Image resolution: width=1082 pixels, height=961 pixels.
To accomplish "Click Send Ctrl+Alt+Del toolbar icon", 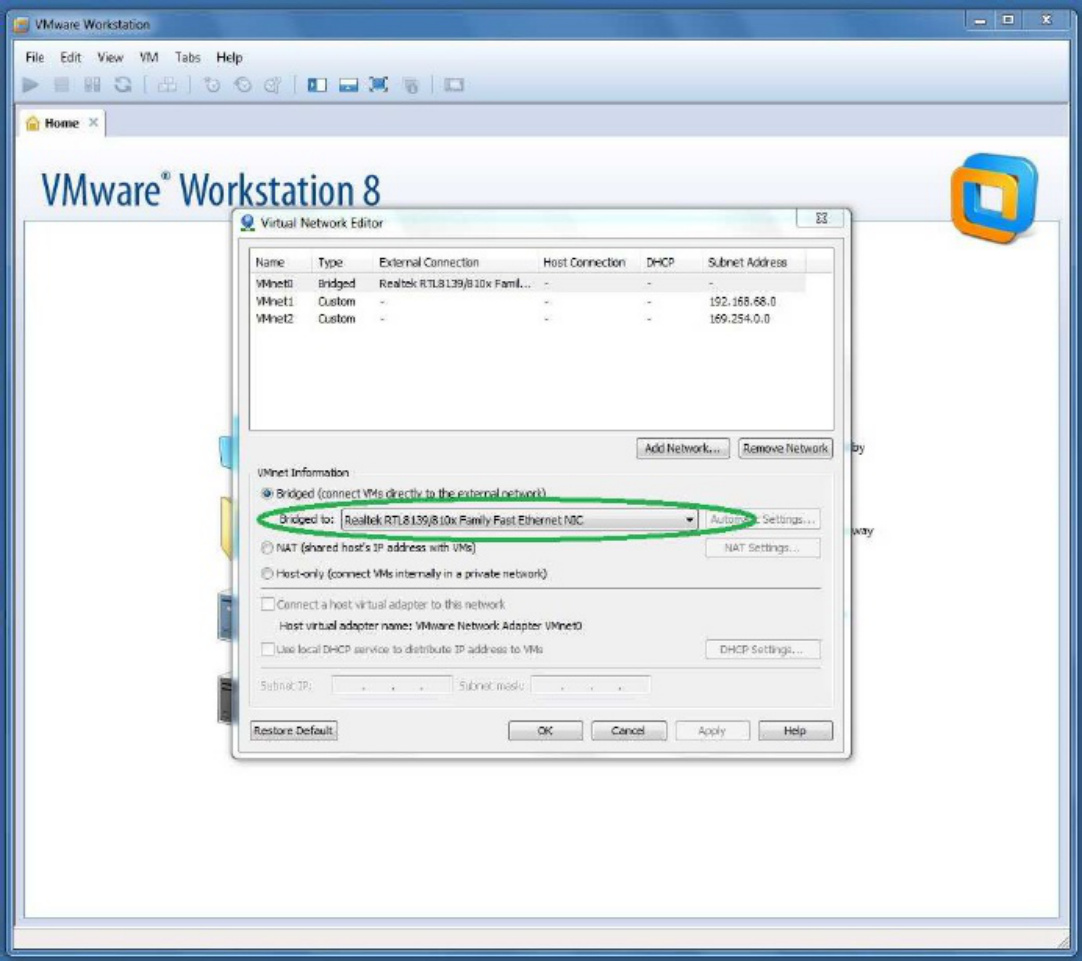I will pos(167,85).
